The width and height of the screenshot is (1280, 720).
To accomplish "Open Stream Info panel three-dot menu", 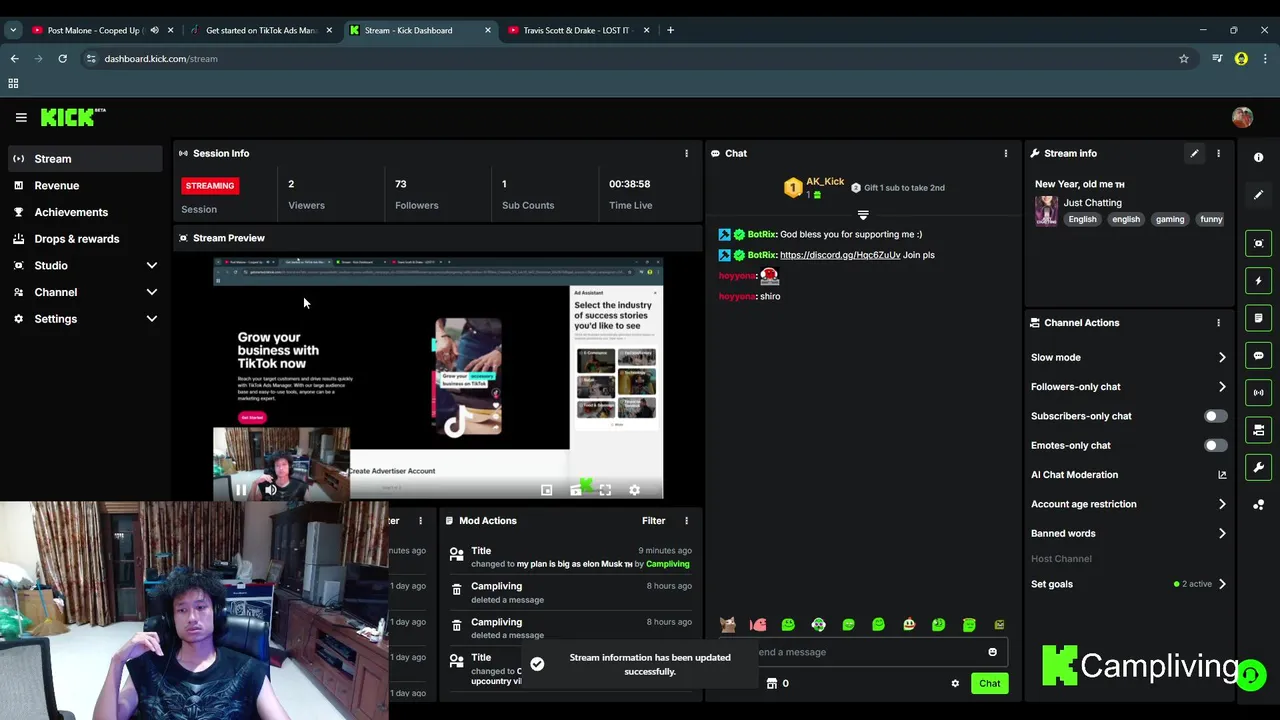I will click(1218, 153).
